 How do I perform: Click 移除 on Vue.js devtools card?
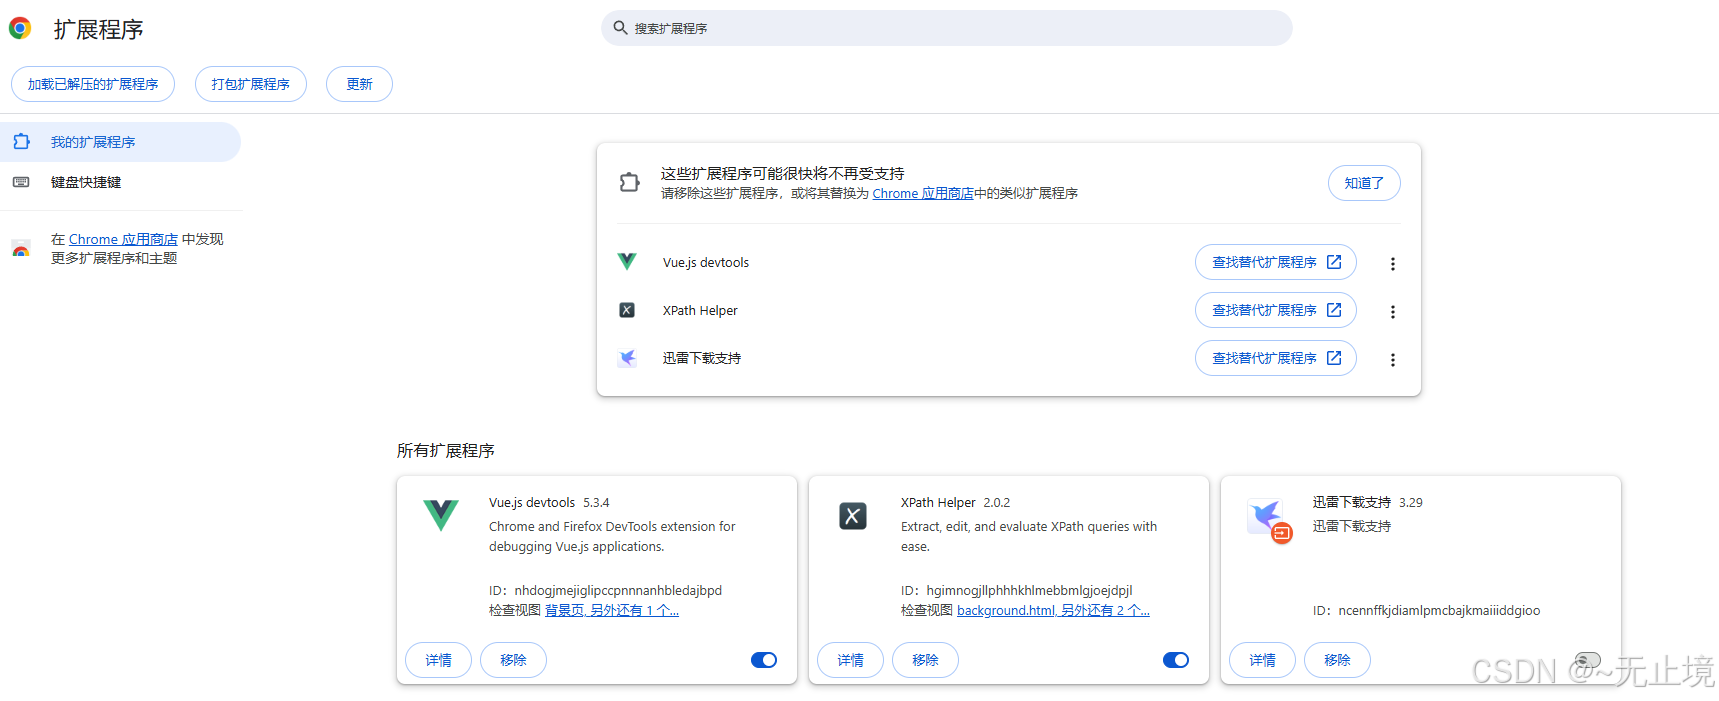513,660
